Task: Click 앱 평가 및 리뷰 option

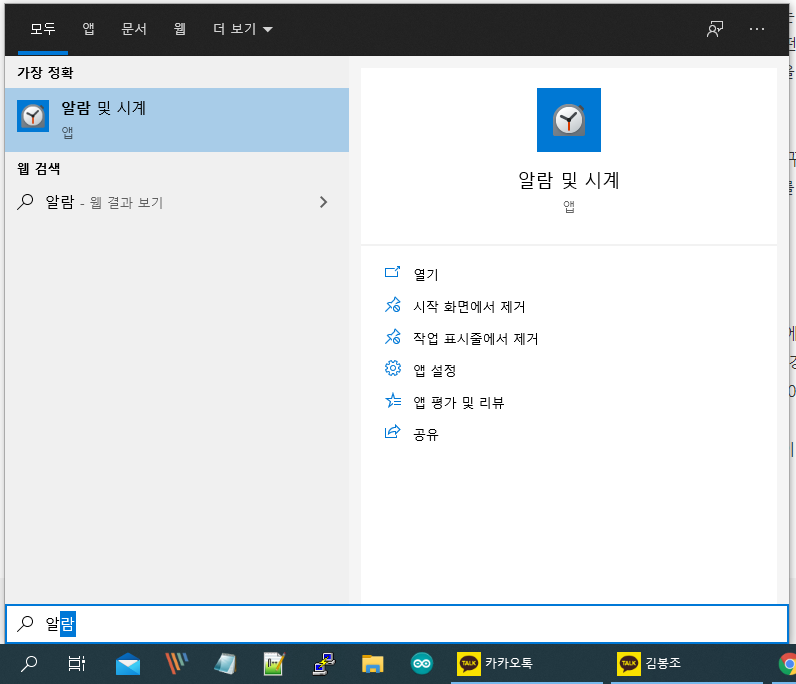Action: pos(458,402)
